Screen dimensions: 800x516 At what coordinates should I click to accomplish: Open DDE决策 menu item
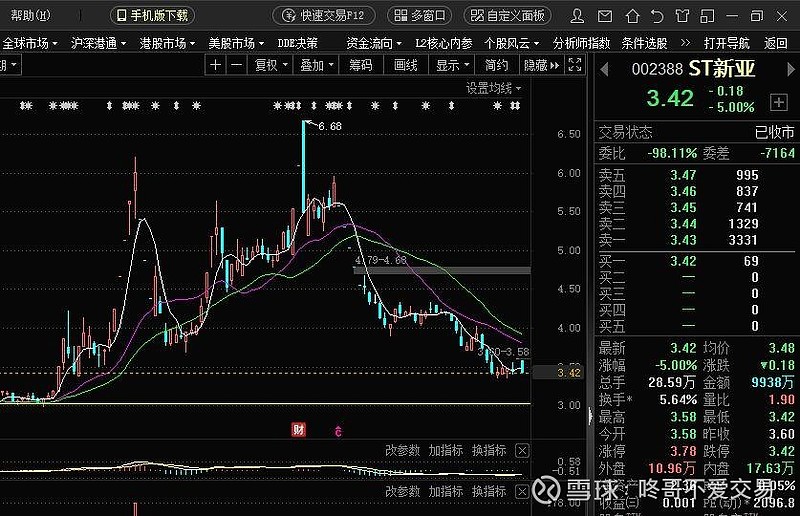coord(297,43)
